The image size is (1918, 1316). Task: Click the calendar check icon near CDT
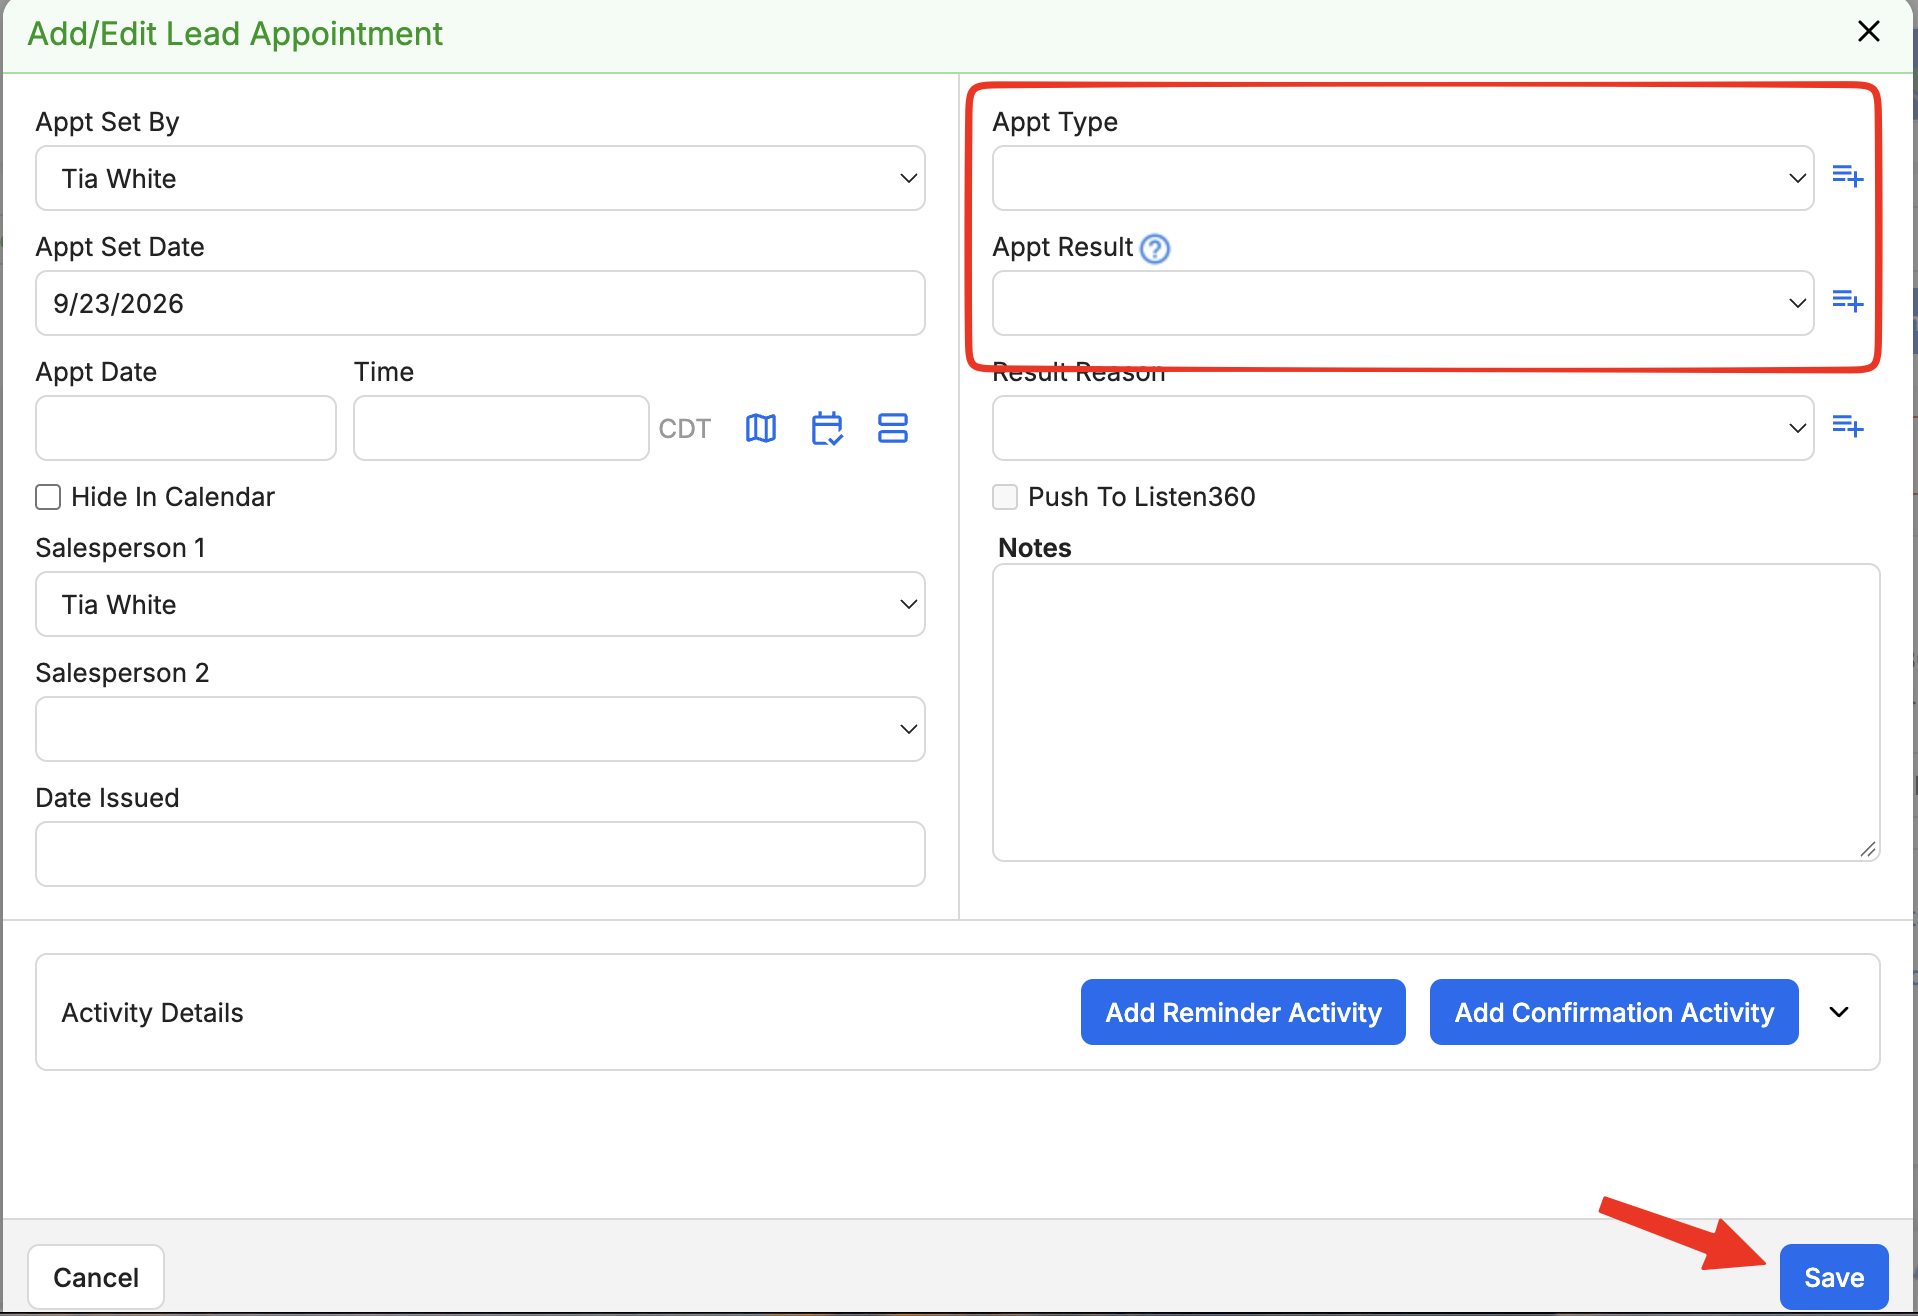(x=827, y=428)
